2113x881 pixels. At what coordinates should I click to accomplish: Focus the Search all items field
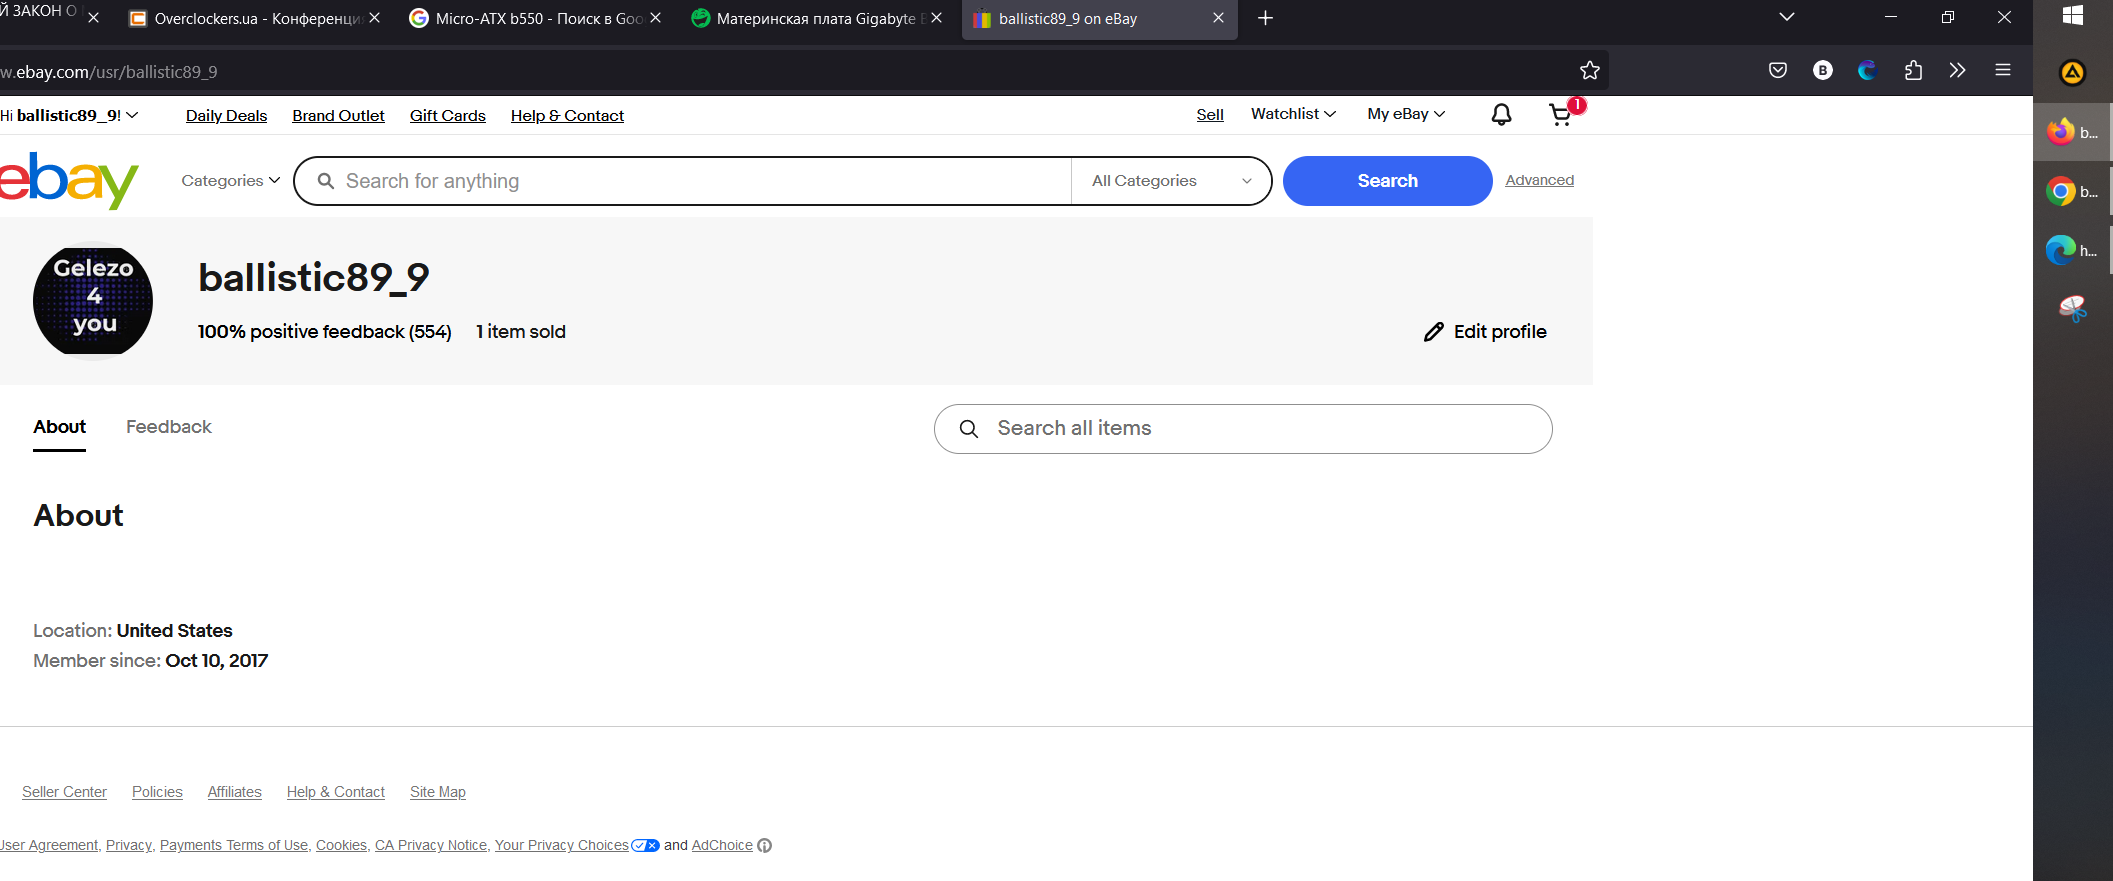pyautogui.click(x=1243, y=429)
